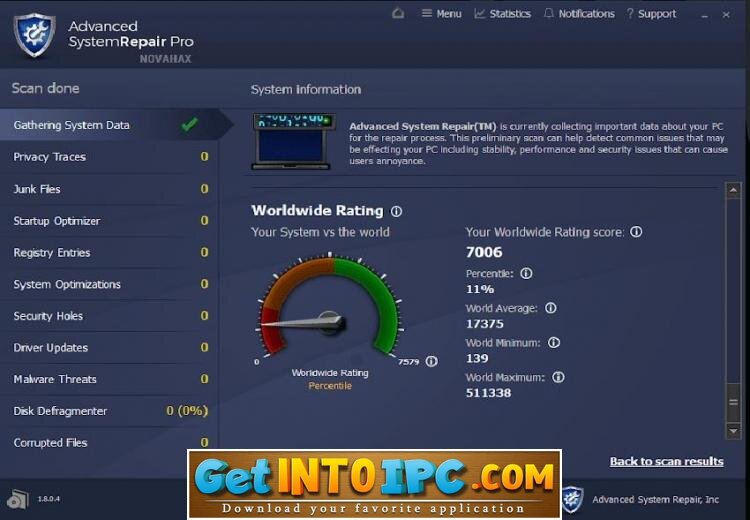Select Junk Files in the scan list
This screenshot has width=750, height=520.
coord(109,189)
